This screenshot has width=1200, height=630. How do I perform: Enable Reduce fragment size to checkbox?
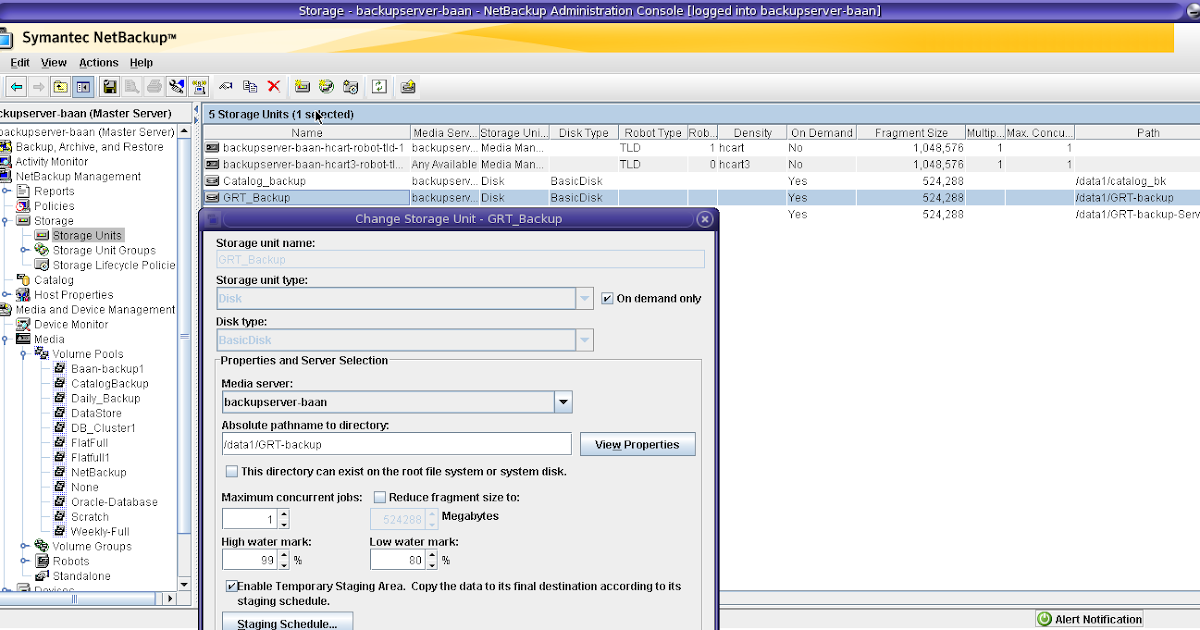tap(380, 497)
